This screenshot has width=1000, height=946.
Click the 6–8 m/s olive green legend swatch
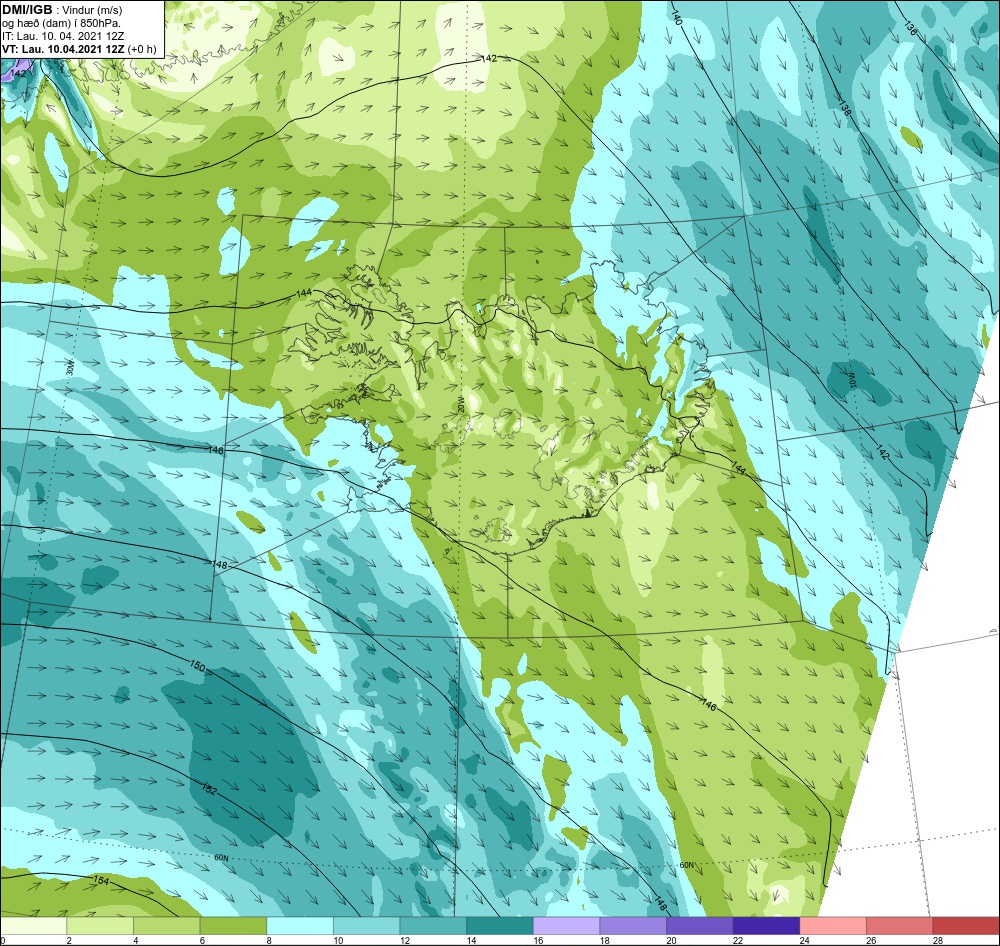(233, 926)
